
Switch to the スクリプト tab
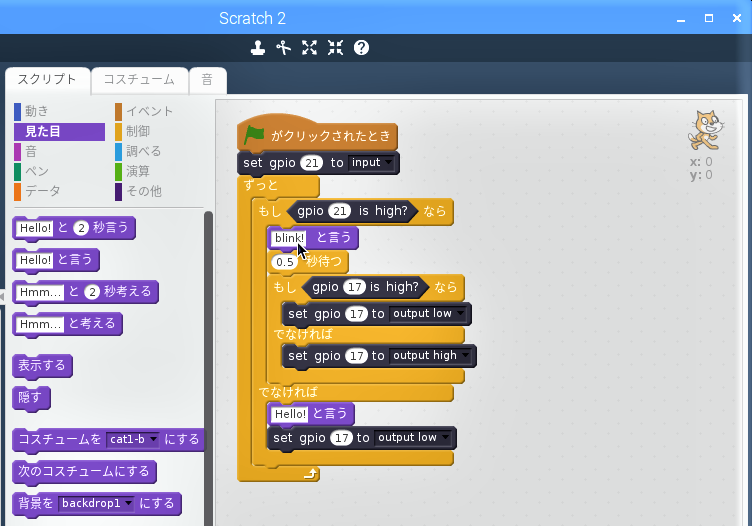(47, 80)
